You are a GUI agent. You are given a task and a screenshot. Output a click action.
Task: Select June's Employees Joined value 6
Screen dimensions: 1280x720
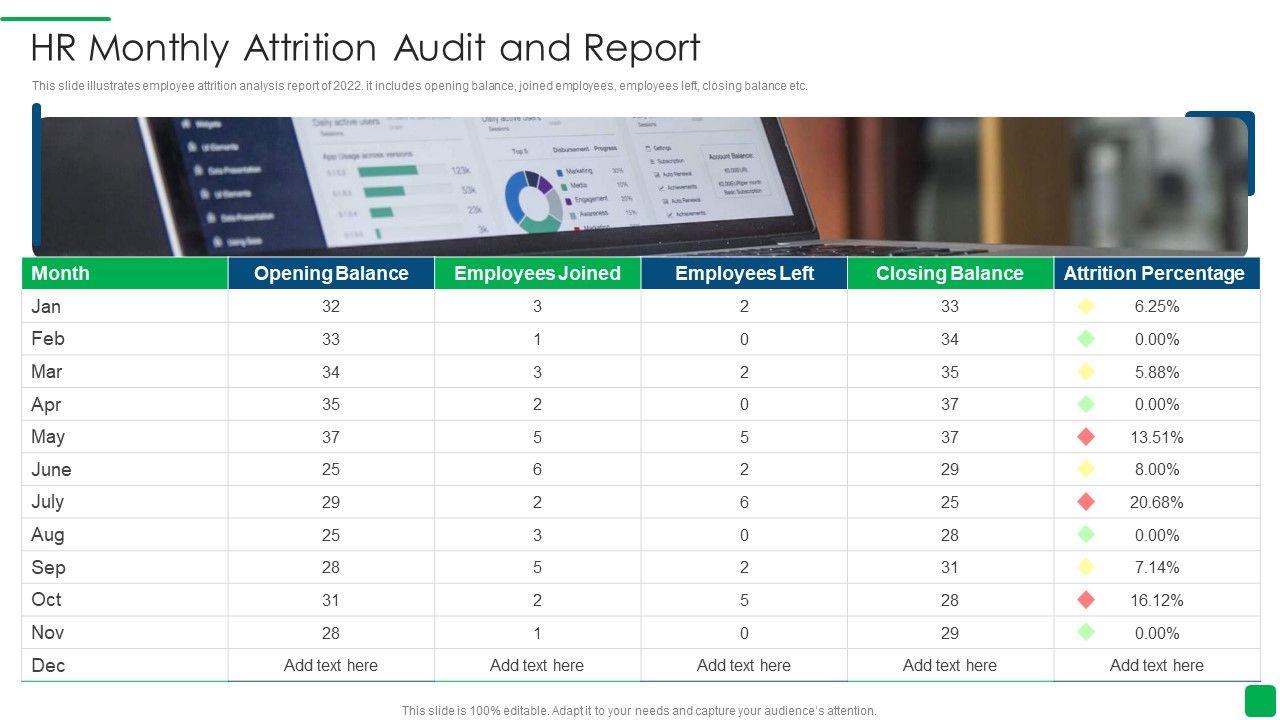[x=537, y=469]
